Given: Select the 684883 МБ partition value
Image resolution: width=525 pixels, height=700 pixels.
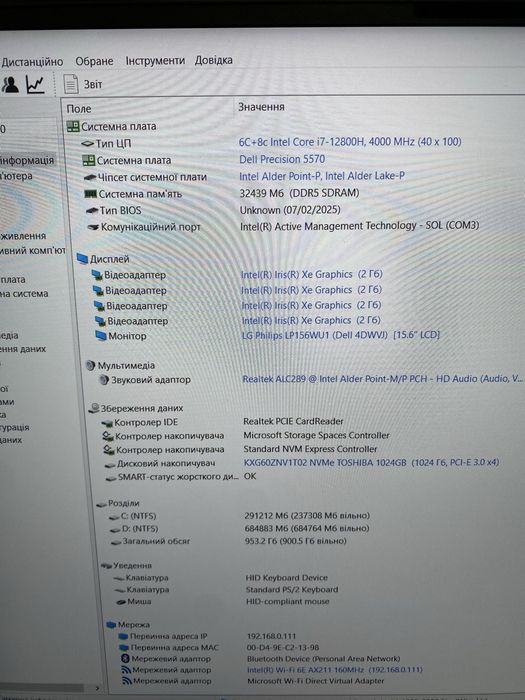Looking at the screenshot, I should coord(307,528).
